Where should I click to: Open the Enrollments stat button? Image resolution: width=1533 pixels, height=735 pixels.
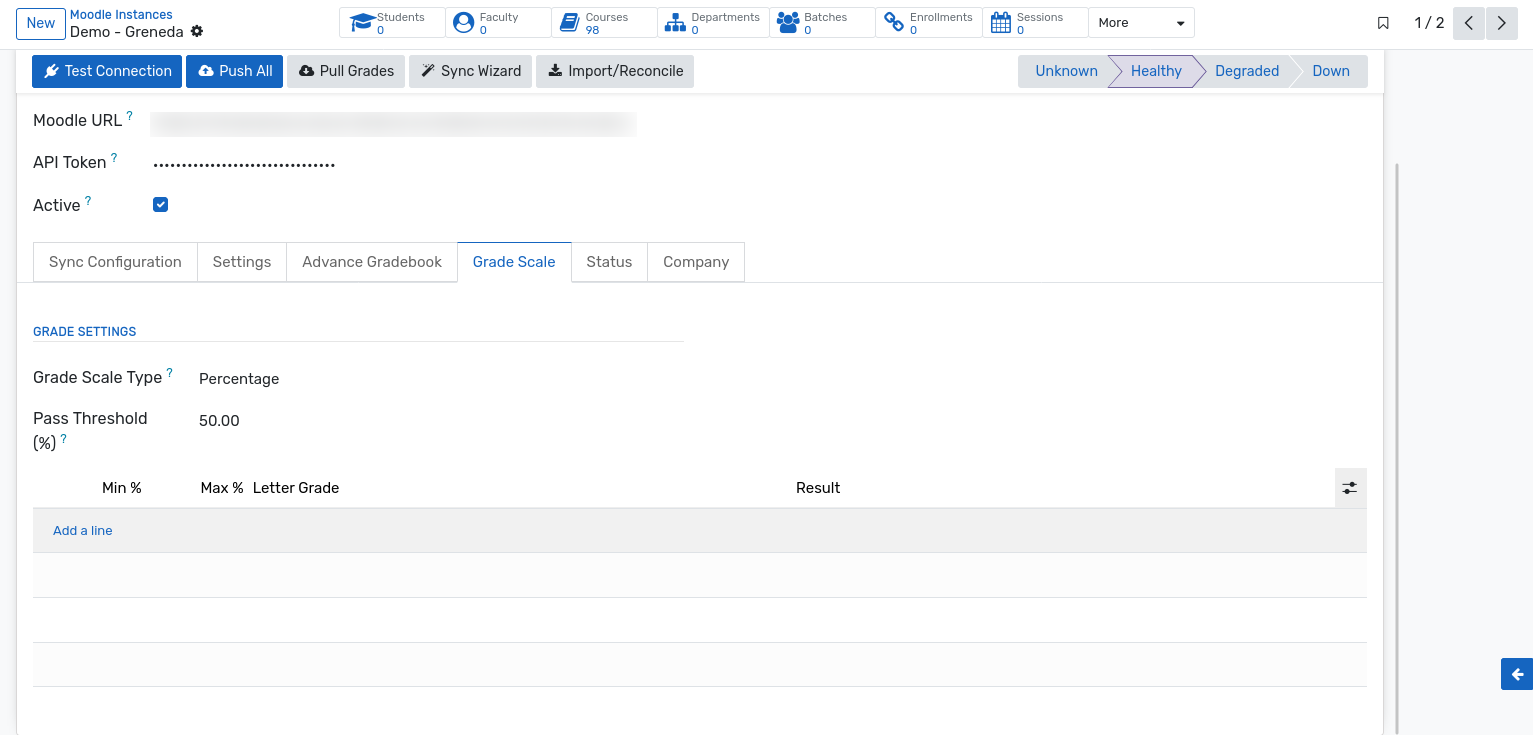tap(928, 23)
